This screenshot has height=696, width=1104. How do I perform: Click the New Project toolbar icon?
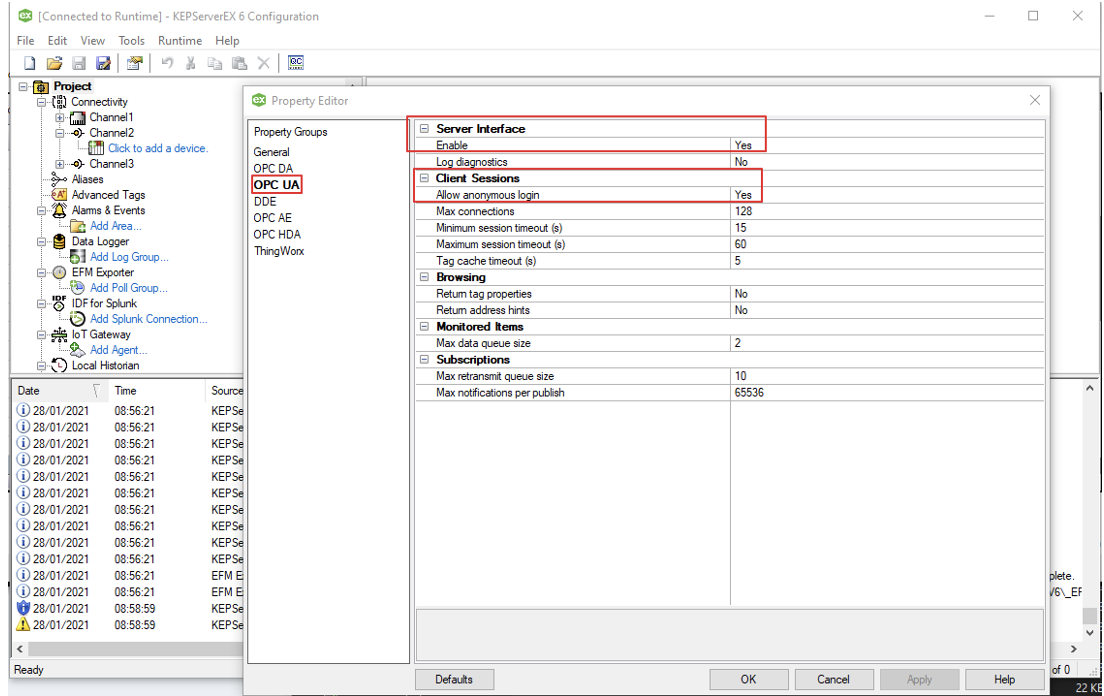tap(29, 63)
